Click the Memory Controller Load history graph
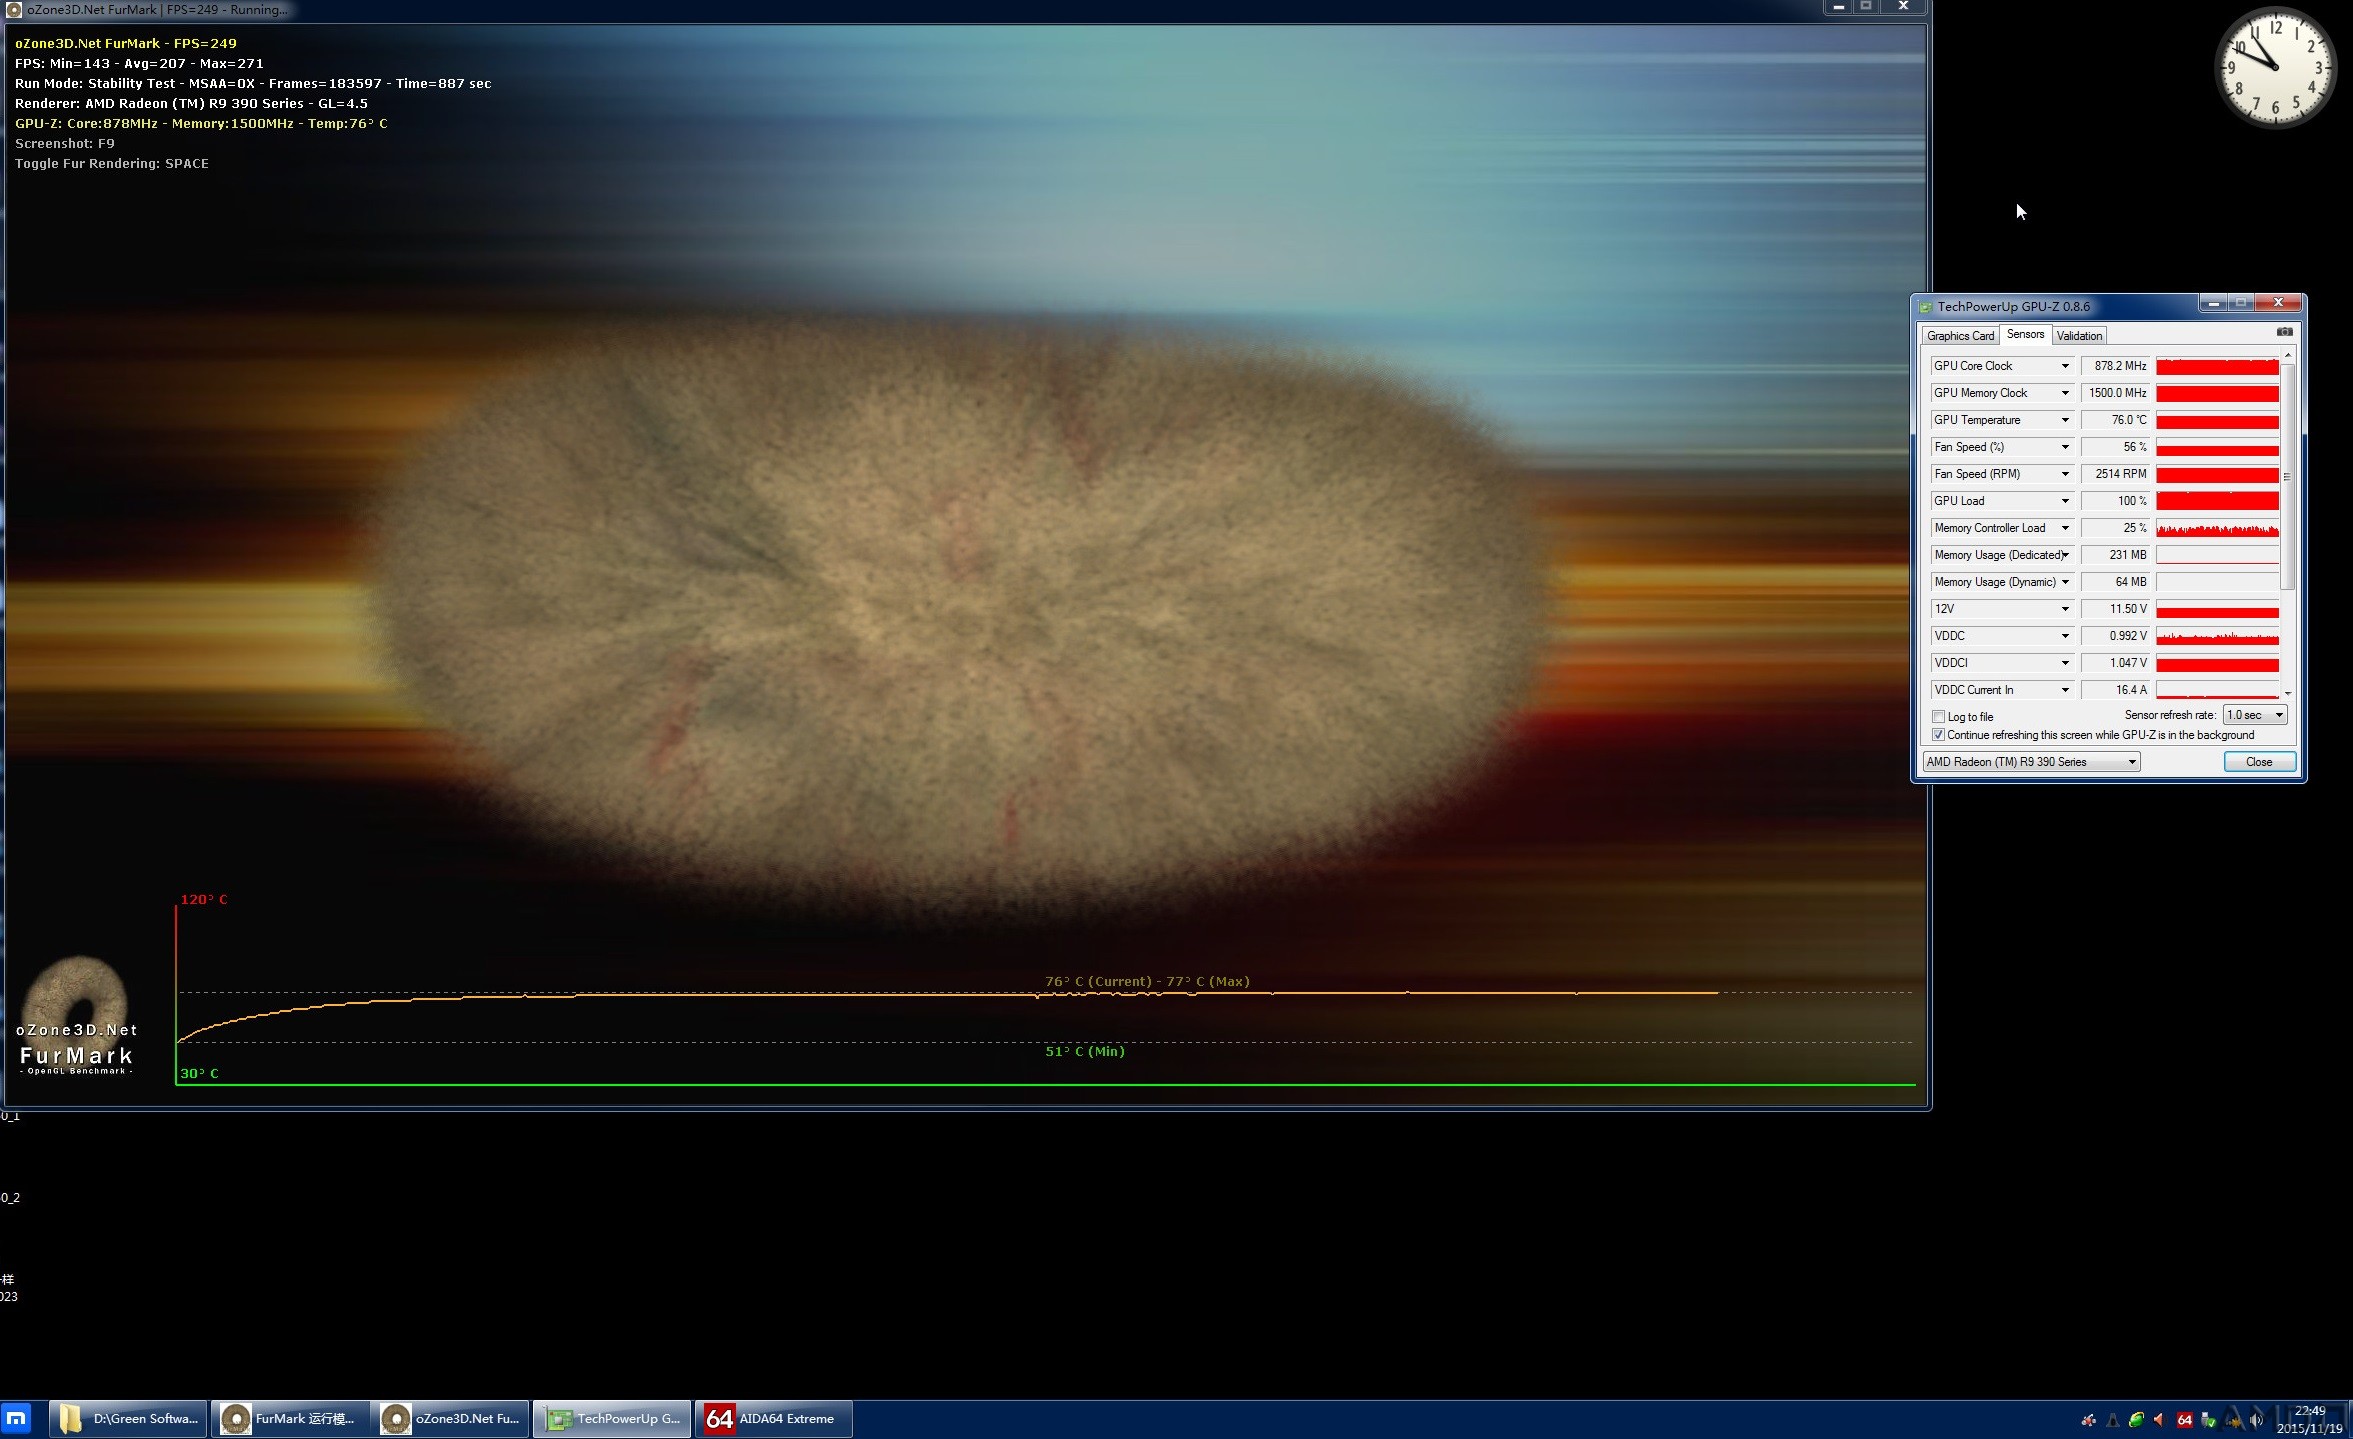 click(x=2217, y=528)
